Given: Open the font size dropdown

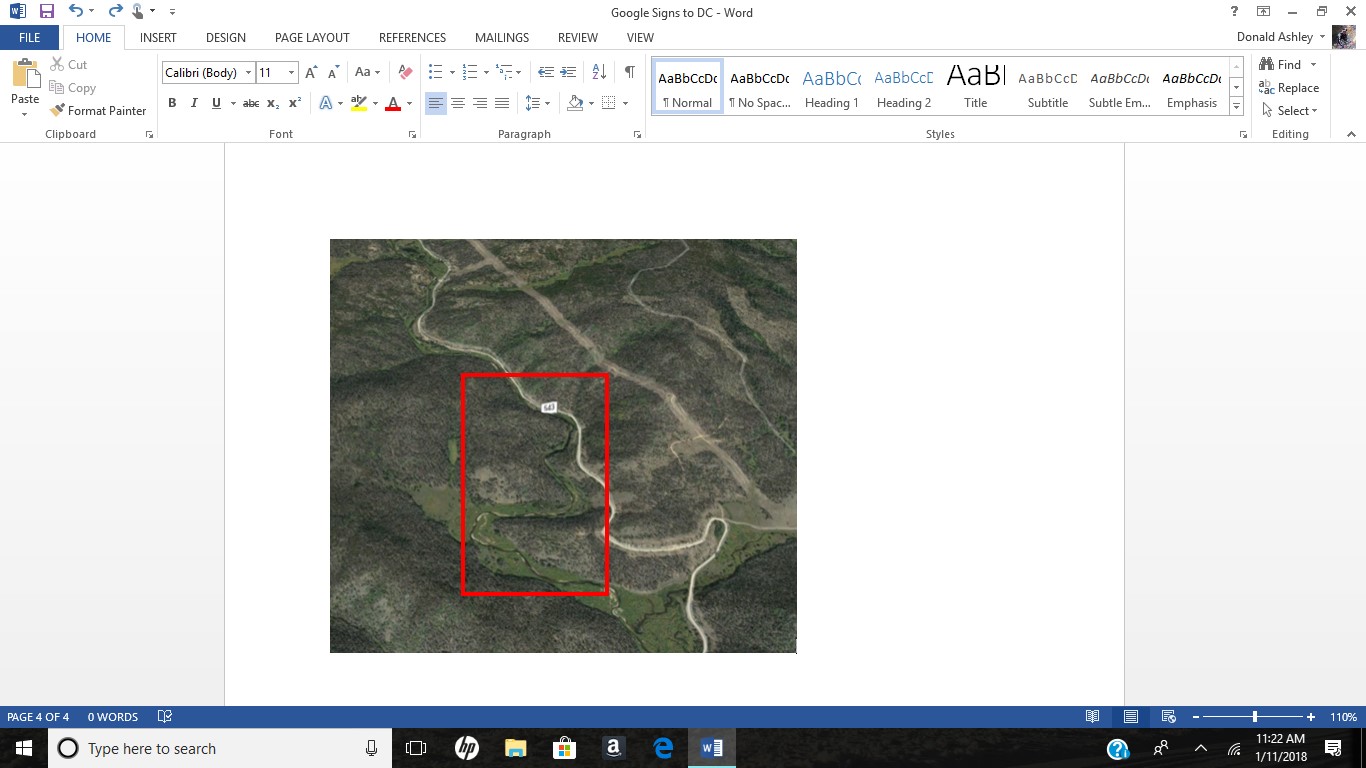Looking at the screenshot, I should (x=292, y=73).
